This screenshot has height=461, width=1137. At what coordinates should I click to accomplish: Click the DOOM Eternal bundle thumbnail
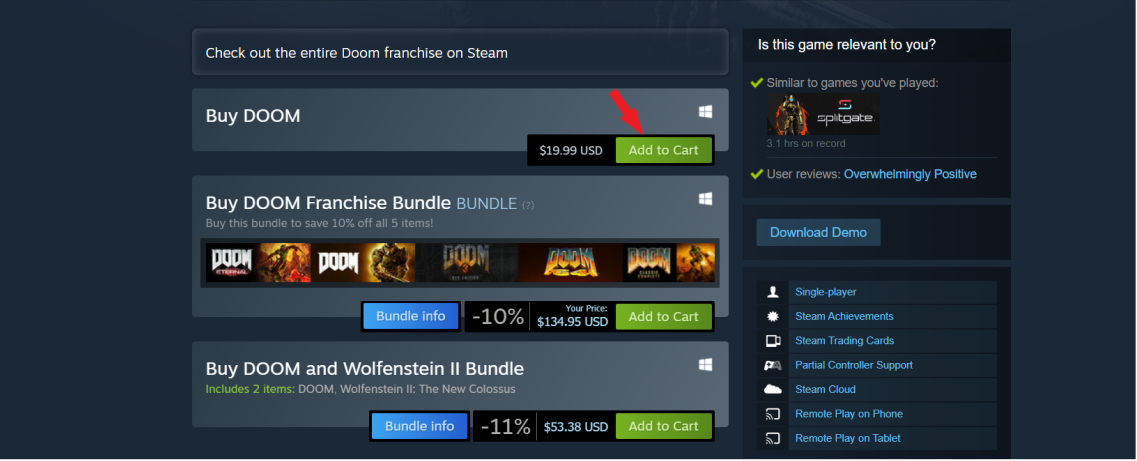coord(258,262)
